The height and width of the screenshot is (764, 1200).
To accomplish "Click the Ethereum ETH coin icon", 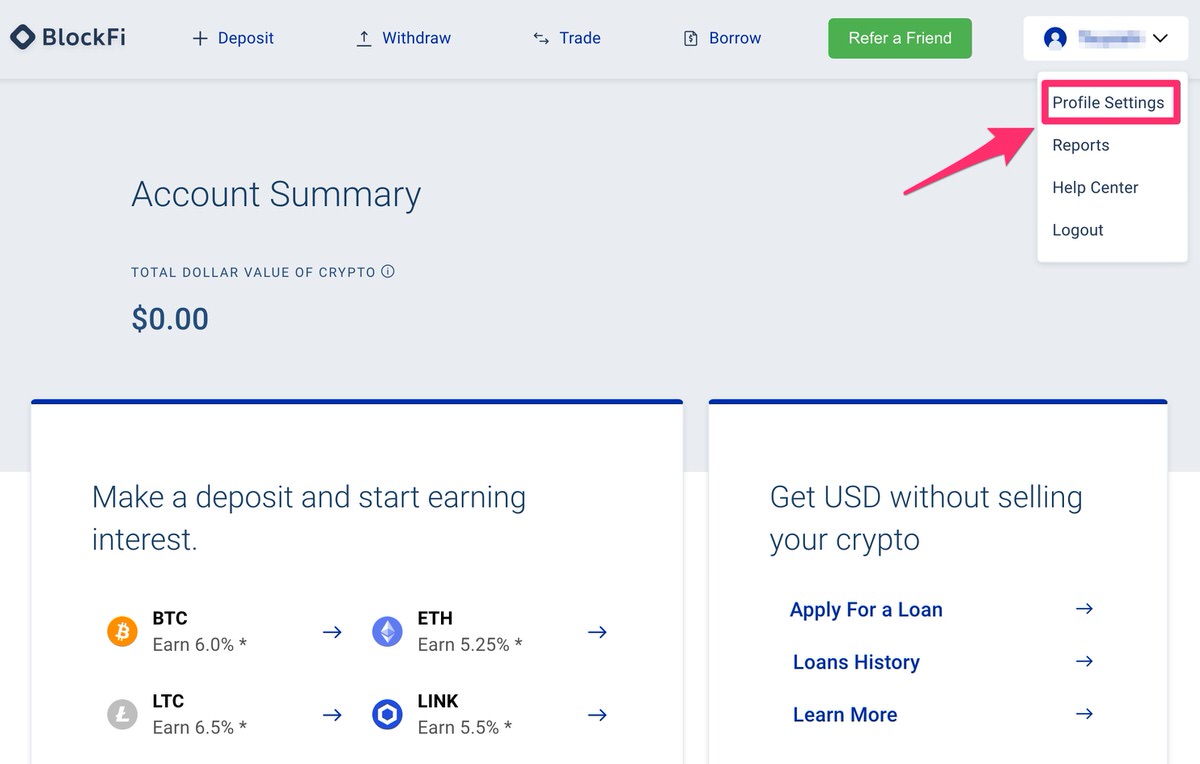I will click(x=387, y=632).
